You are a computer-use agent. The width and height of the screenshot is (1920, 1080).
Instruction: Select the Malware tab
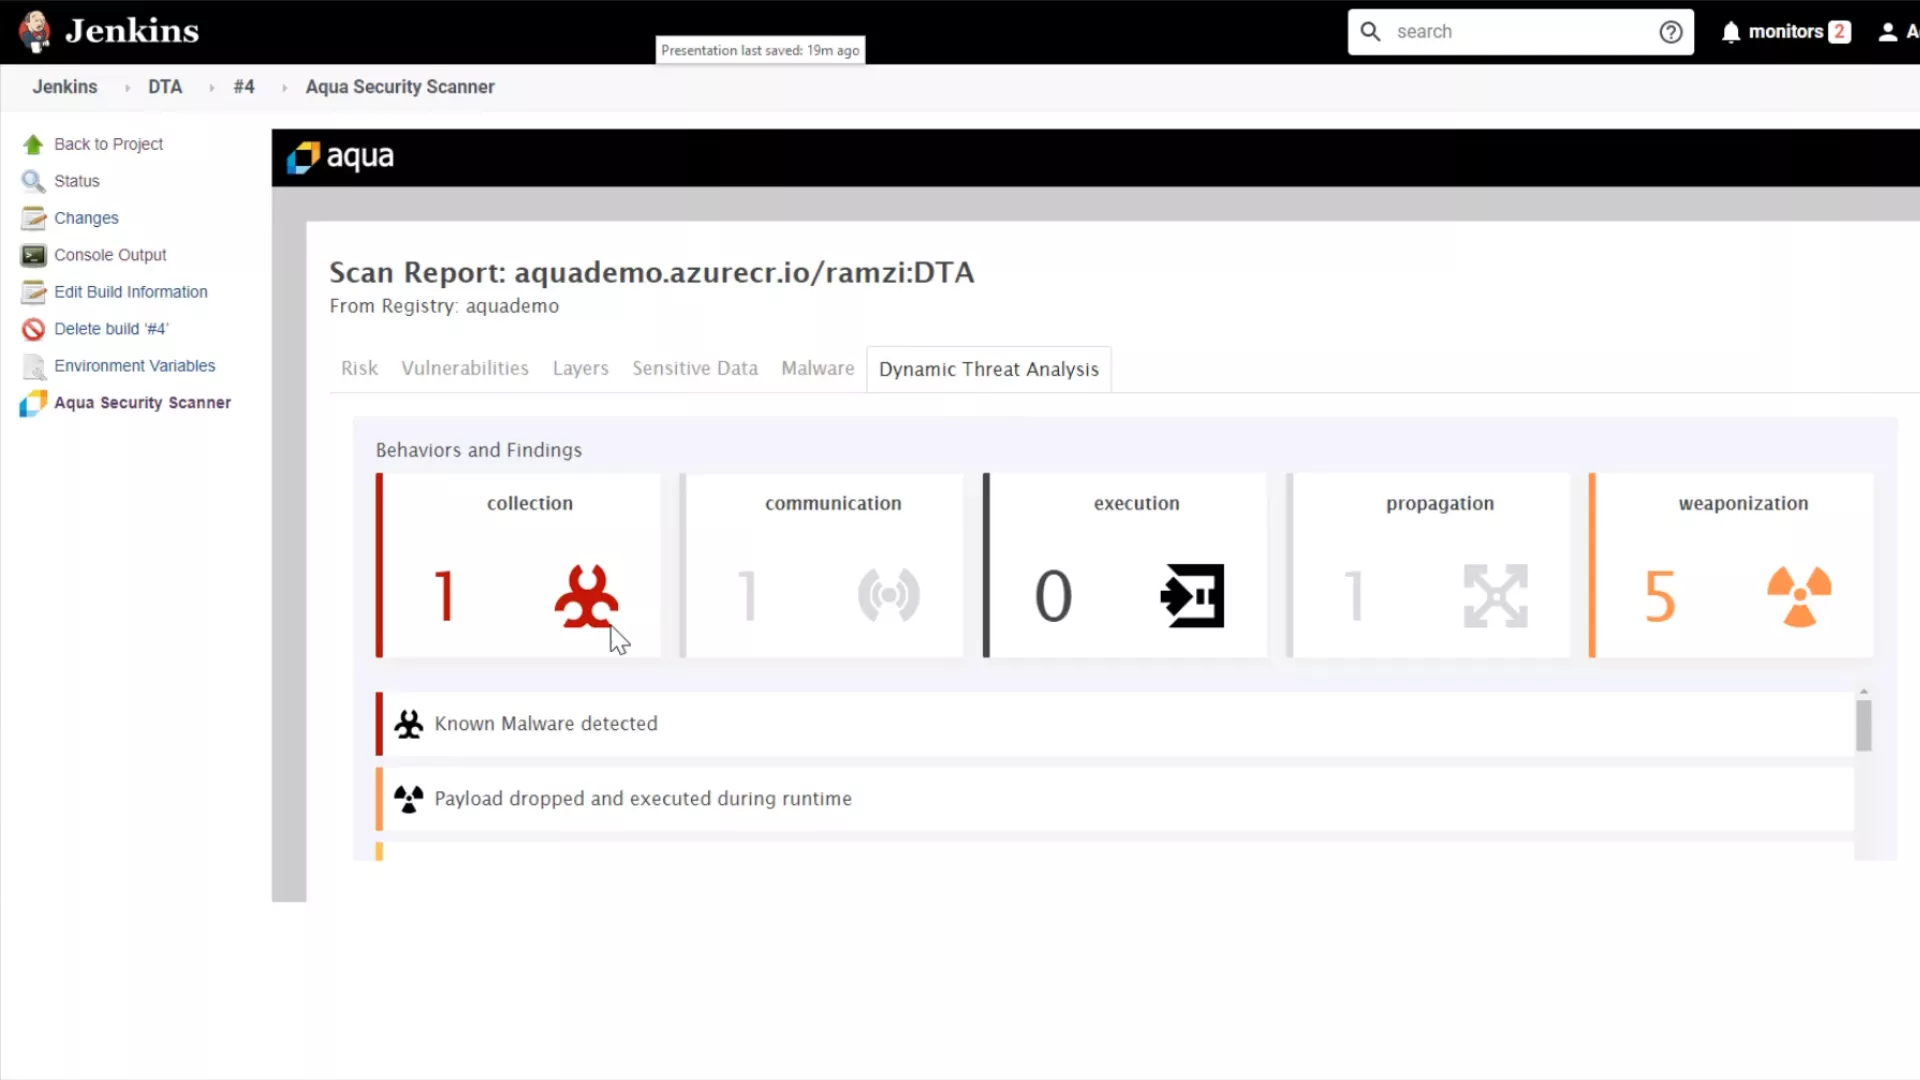(817, 368)
